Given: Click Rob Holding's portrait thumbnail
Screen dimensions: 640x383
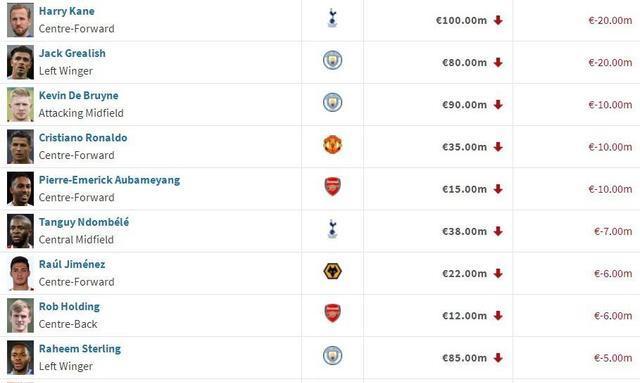Looking at the screenshot, I should (x=20, y=316).
